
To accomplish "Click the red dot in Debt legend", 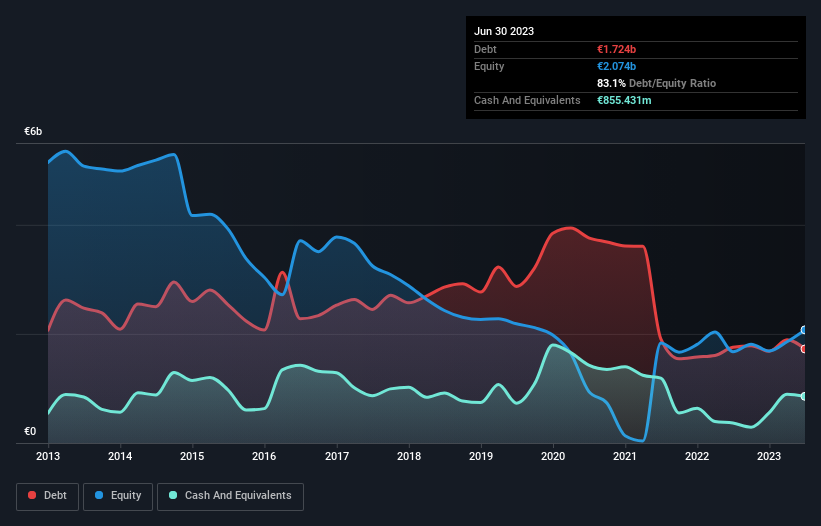I will pos(32,495).
